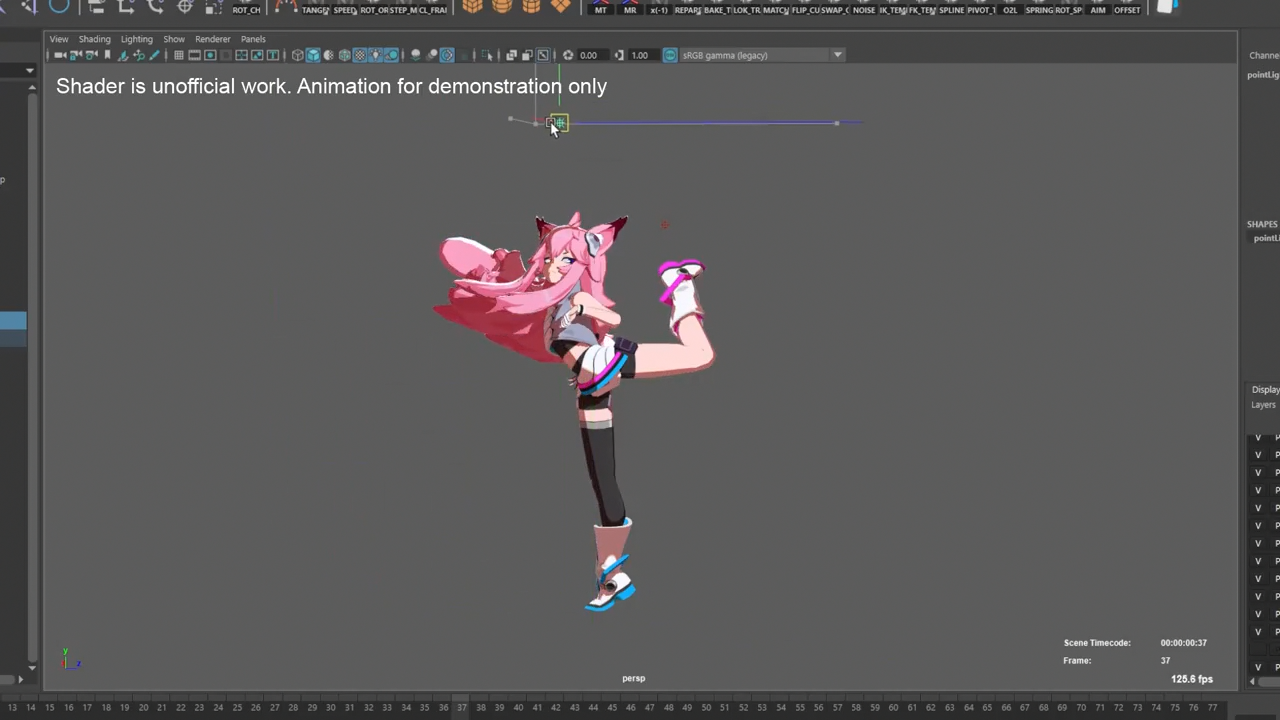Toggle the Resolution Gate icon
1280x720 pixels.
tap(210, 55)
